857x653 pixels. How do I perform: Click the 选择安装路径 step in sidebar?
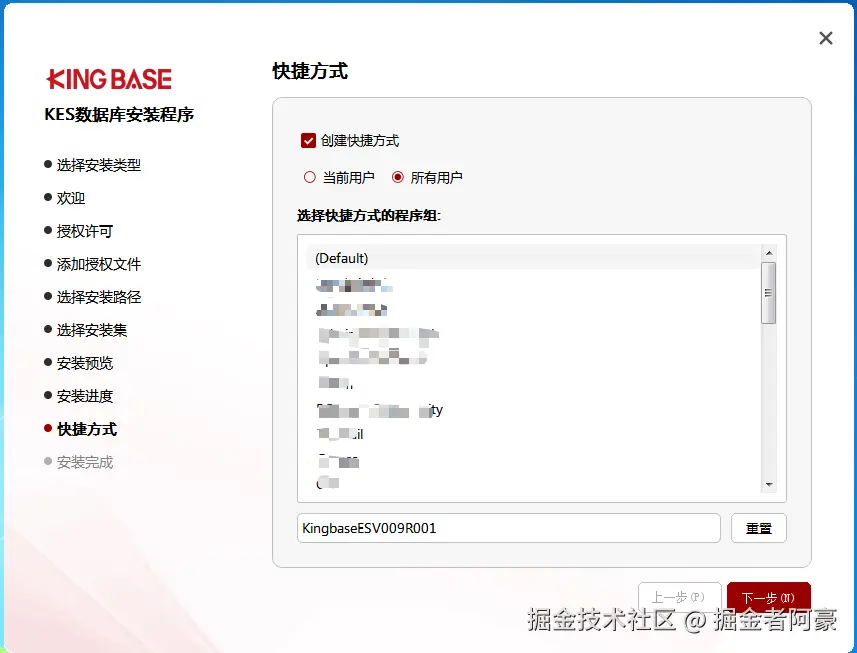click(x=93, y=297)
